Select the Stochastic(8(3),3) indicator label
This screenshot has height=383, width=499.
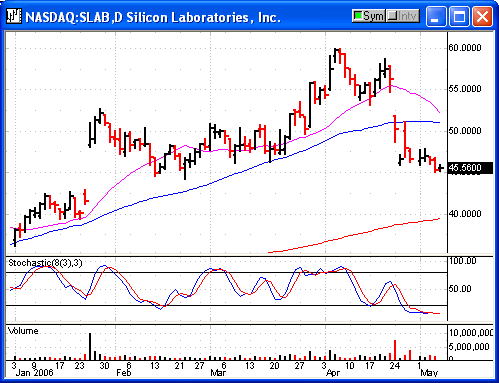tap(45, 263)
